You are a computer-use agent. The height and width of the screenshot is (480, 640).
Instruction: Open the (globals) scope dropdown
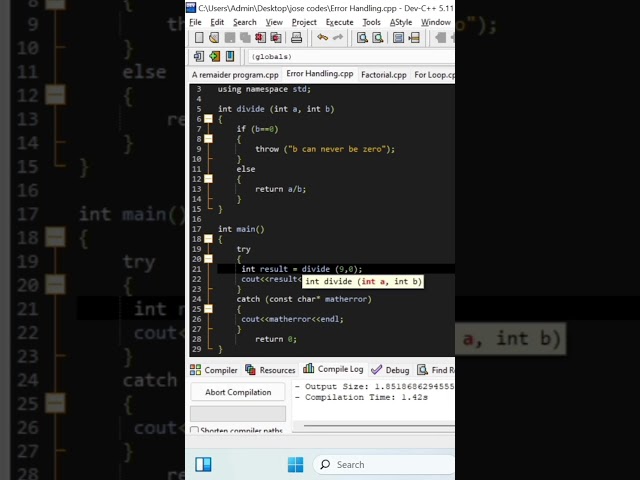click(x=351, y=56)
